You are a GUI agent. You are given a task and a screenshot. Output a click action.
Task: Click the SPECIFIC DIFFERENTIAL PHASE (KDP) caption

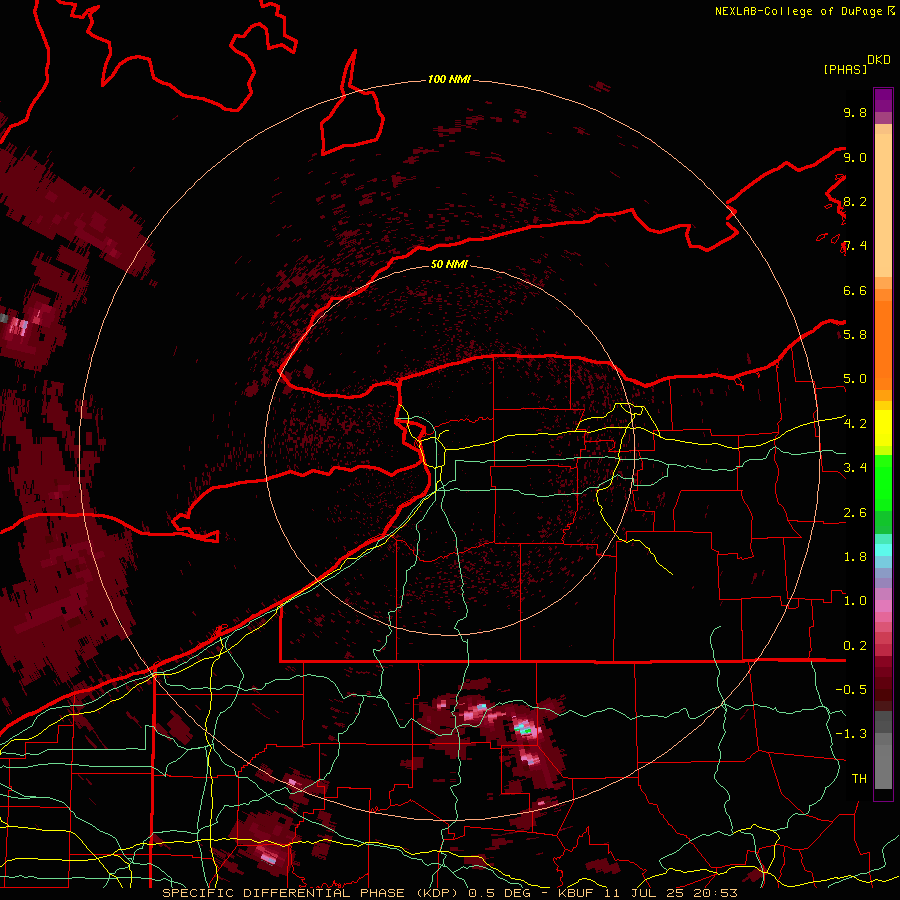[x=312, y=893]
